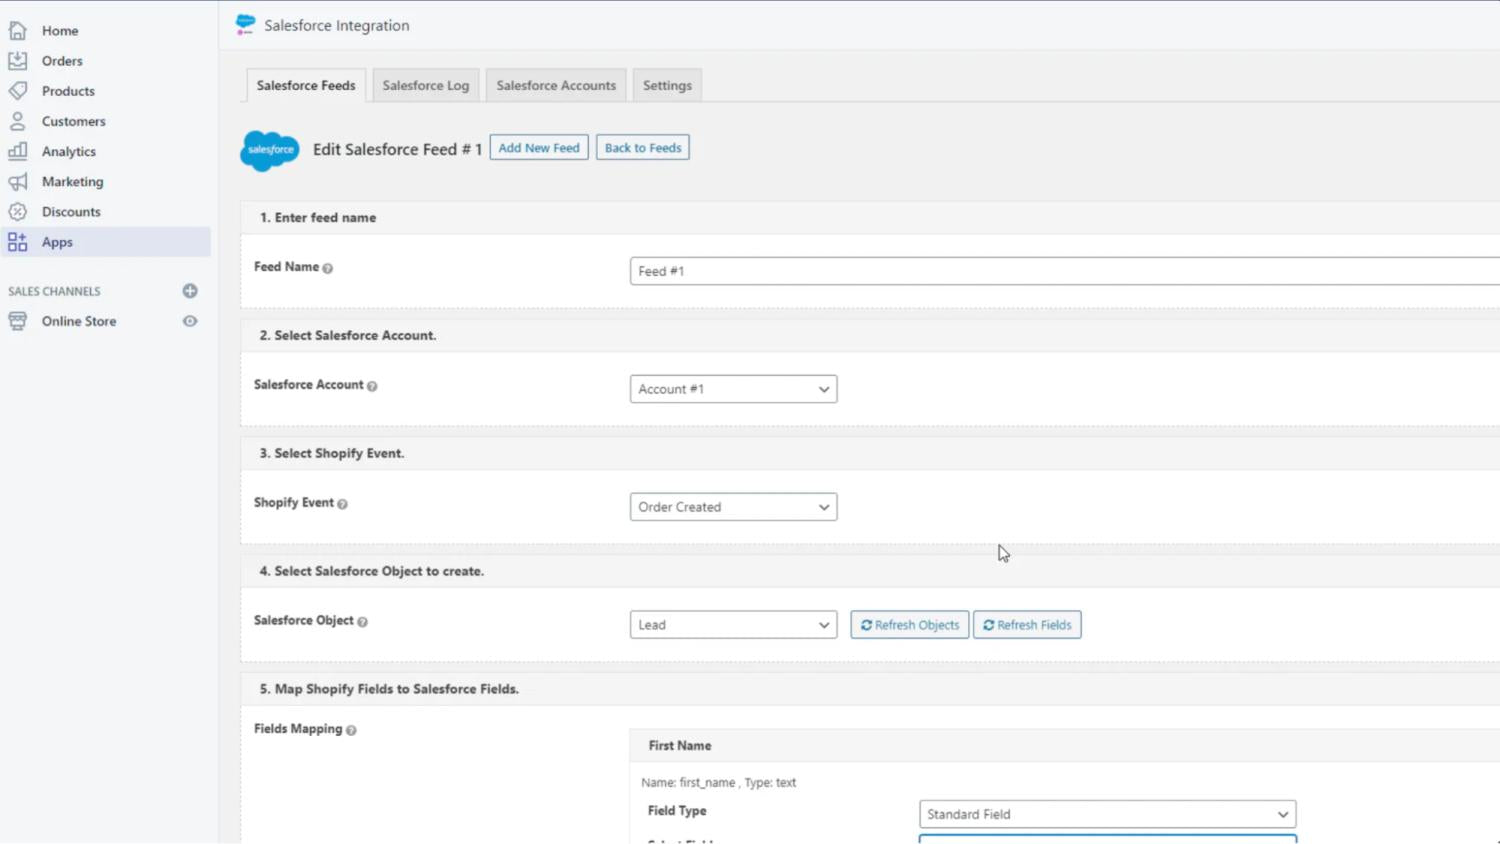Open the Products section
Image resolution: width=1500 pixels, height=844 pixels.
click(x=68, y=91)
